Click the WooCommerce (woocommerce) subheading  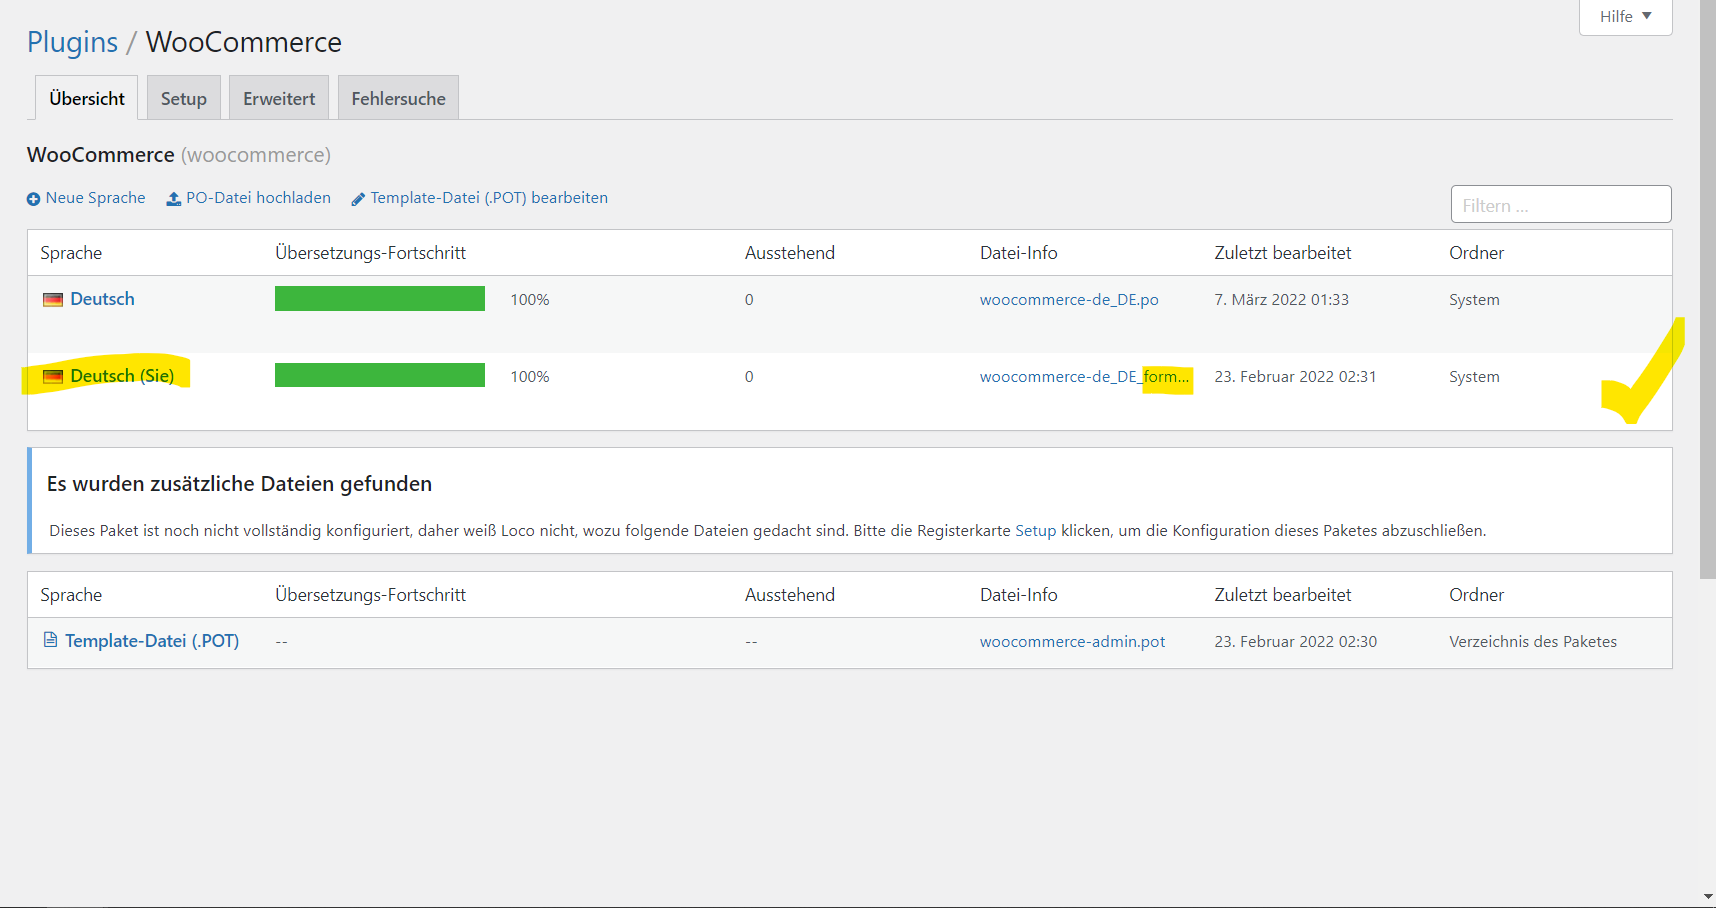(x=178, y=155)
